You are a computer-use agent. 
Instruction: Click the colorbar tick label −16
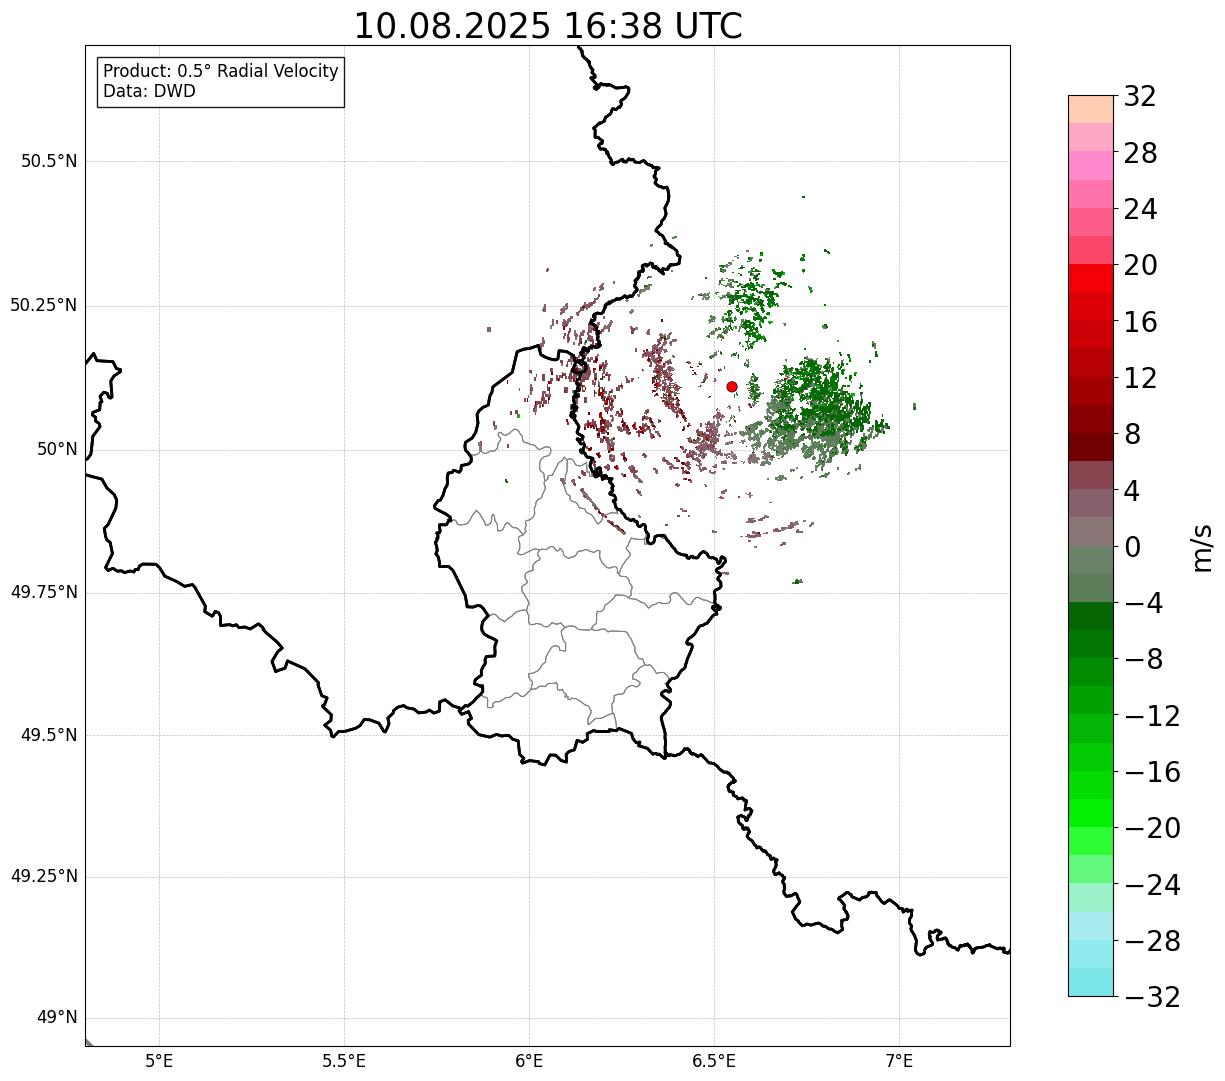pos(1152,772)
